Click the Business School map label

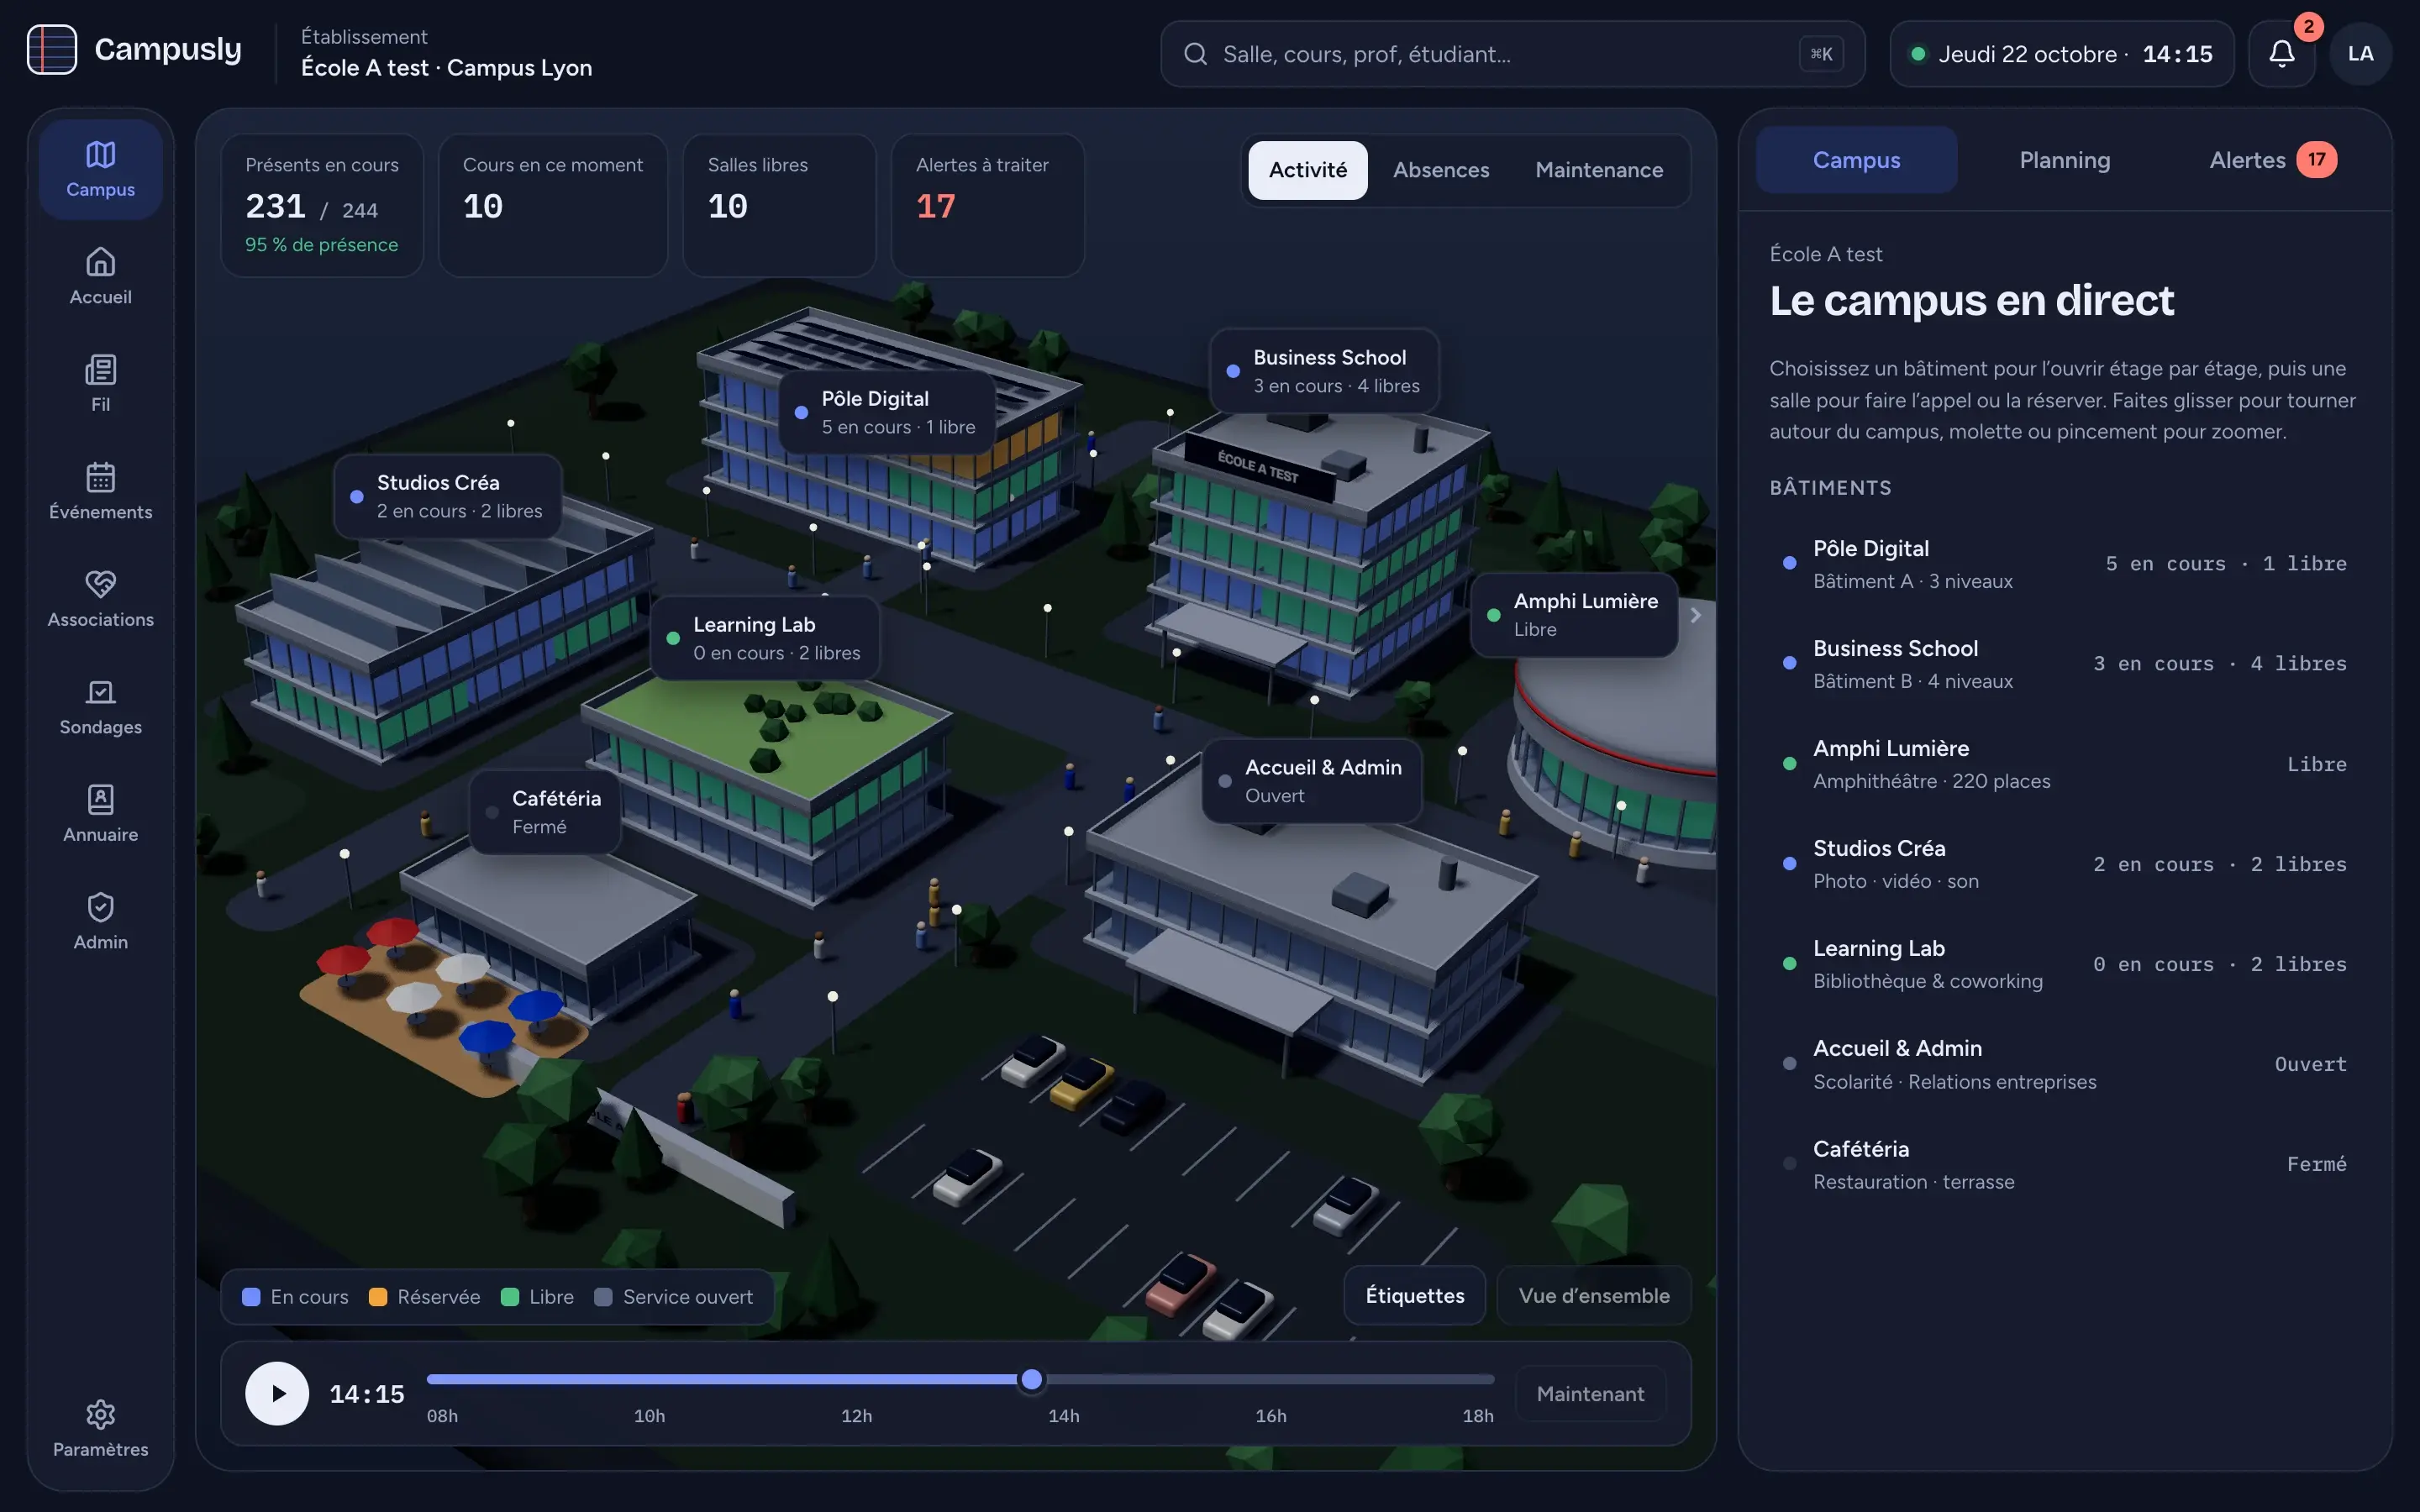click(1324, 371)
